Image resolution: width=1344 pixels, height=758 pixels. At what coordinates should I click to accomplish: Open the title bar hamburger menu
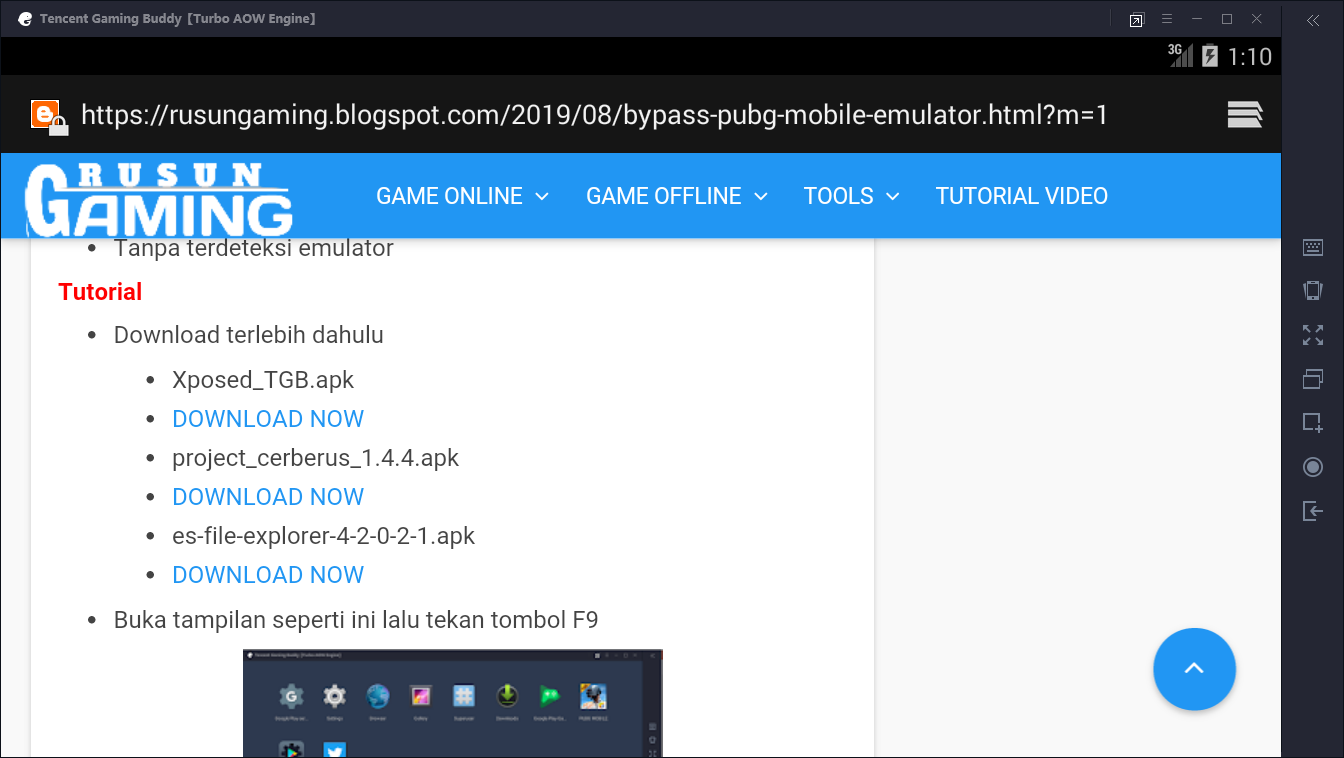[1167, 18]
